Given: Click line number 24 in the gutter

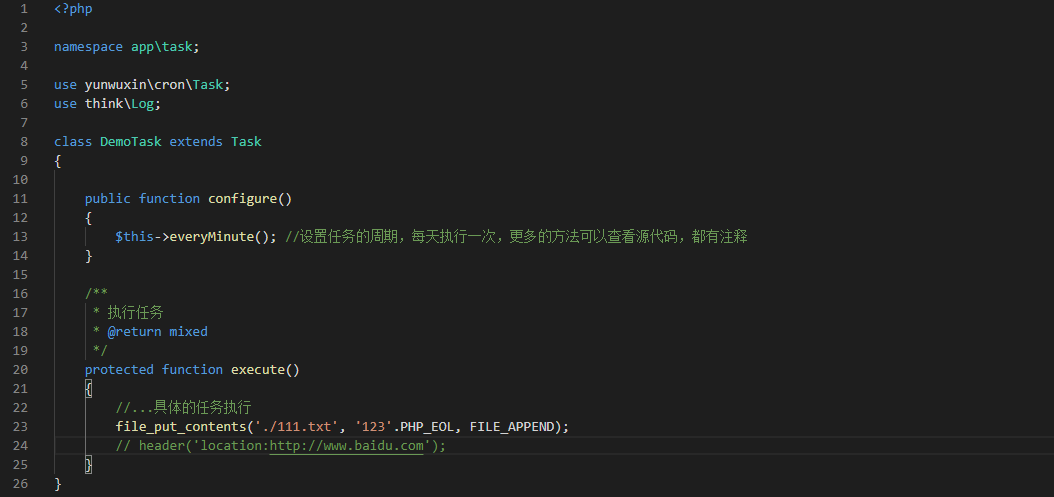Looking at the screenshot, I should pos(20,446).
